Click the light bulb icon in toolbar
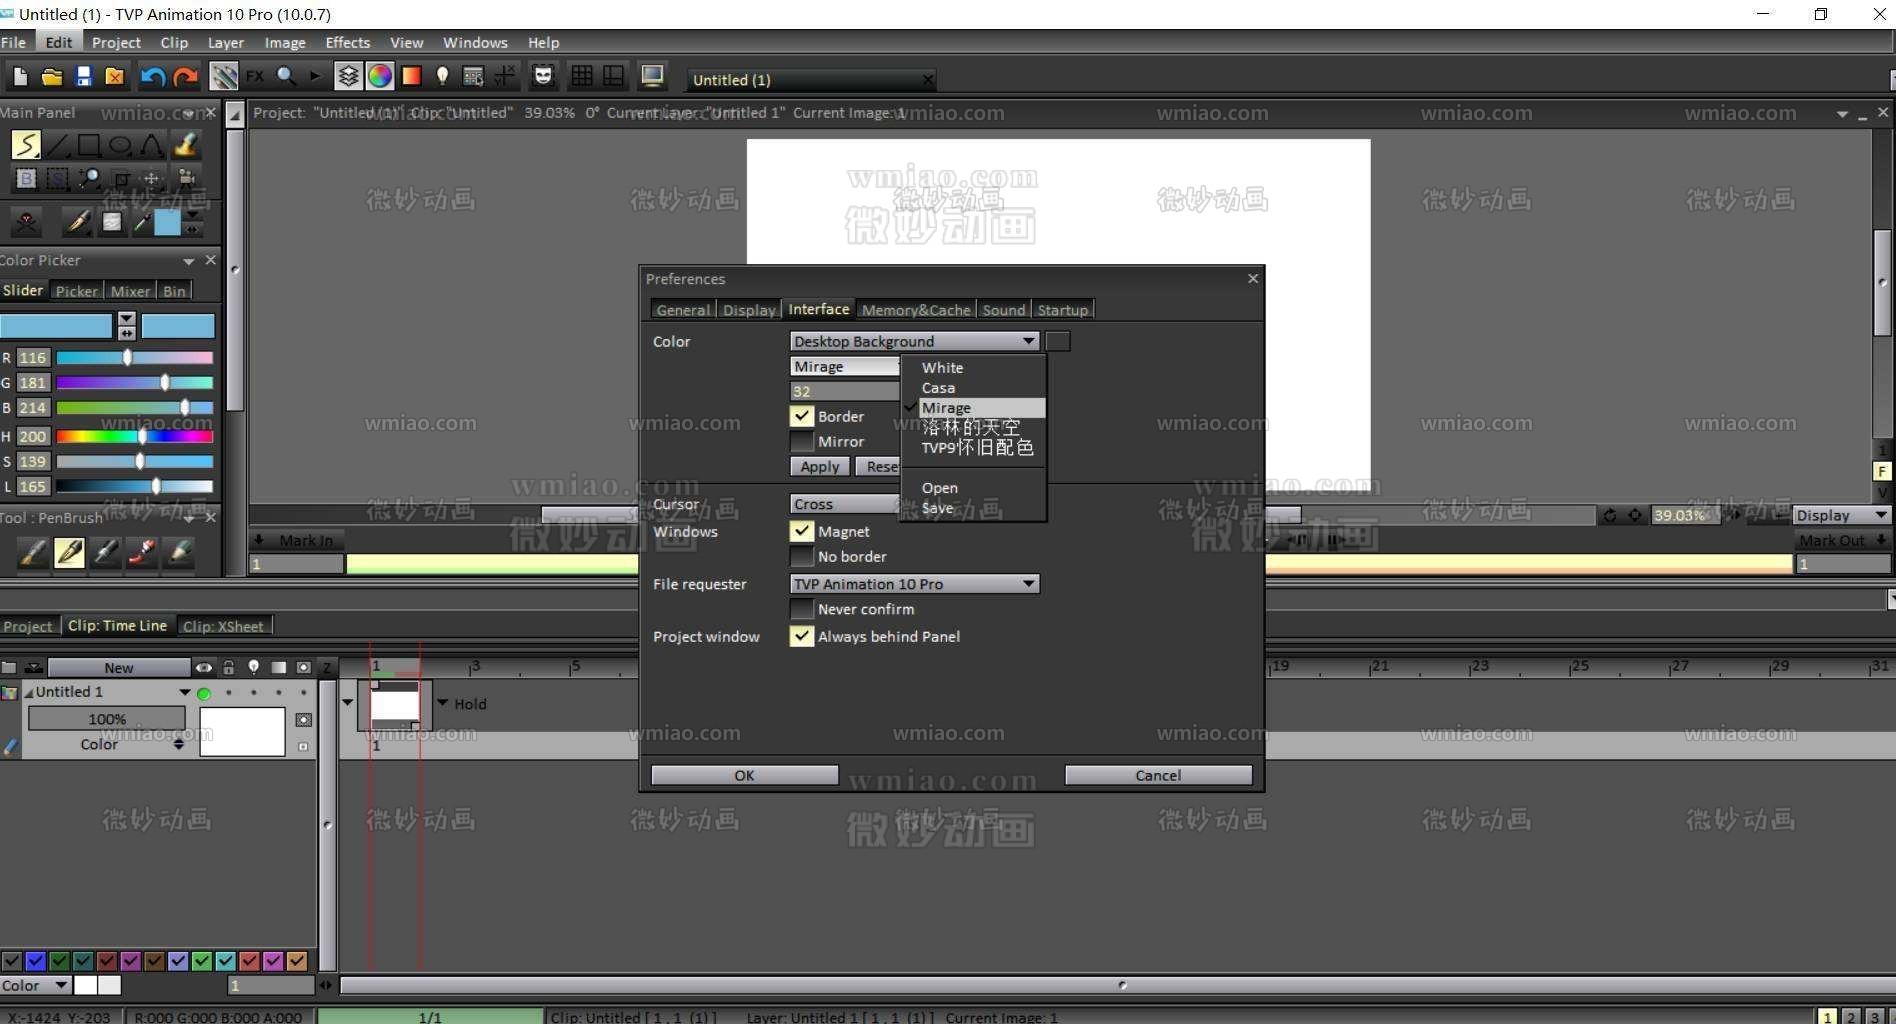This screenshot has height=1024, width=1896. coord(443,76)
